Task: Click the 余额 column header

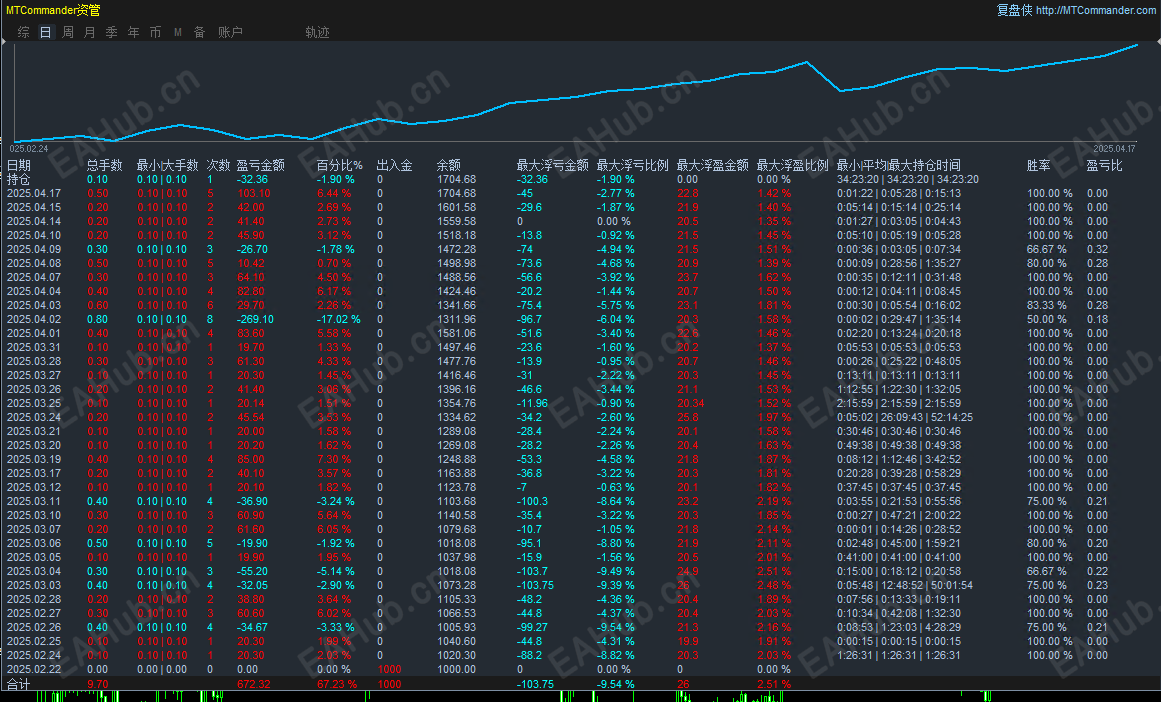Action: 449,165
